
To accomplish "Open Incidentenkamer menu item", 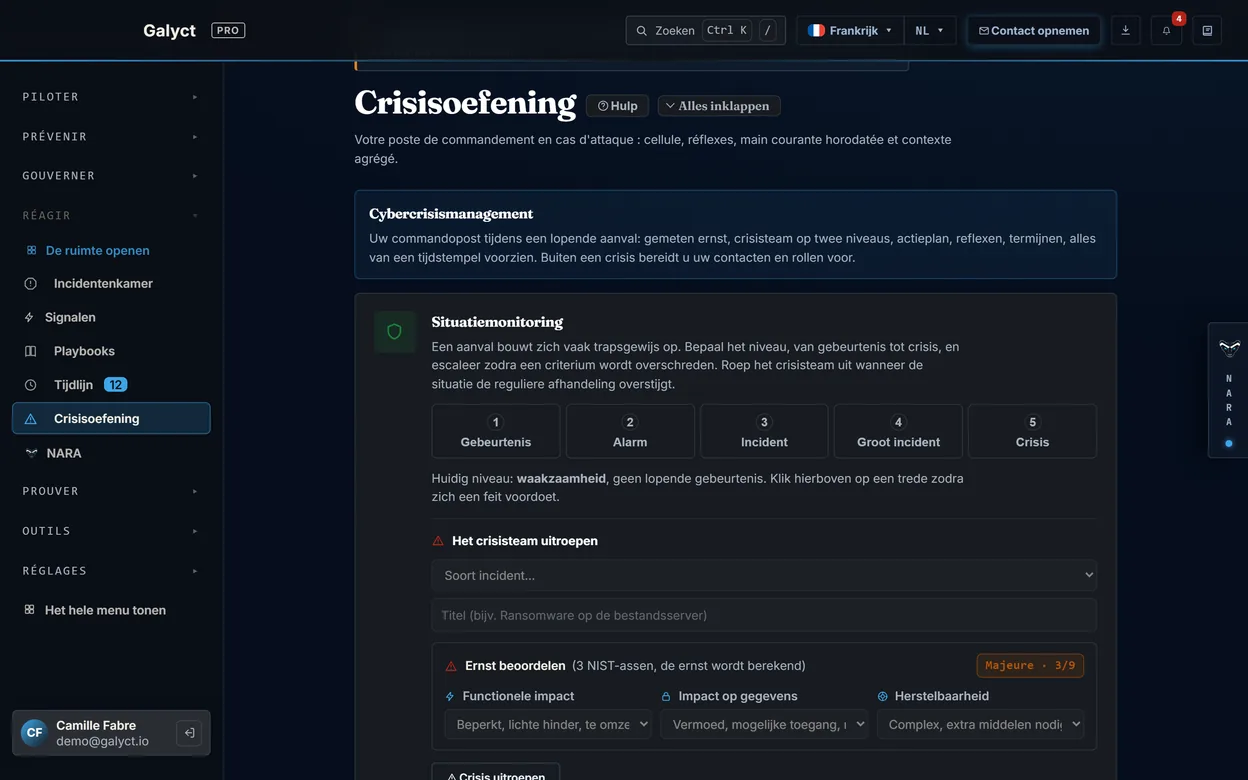I will pyautogui.click(x=111, y=284).
